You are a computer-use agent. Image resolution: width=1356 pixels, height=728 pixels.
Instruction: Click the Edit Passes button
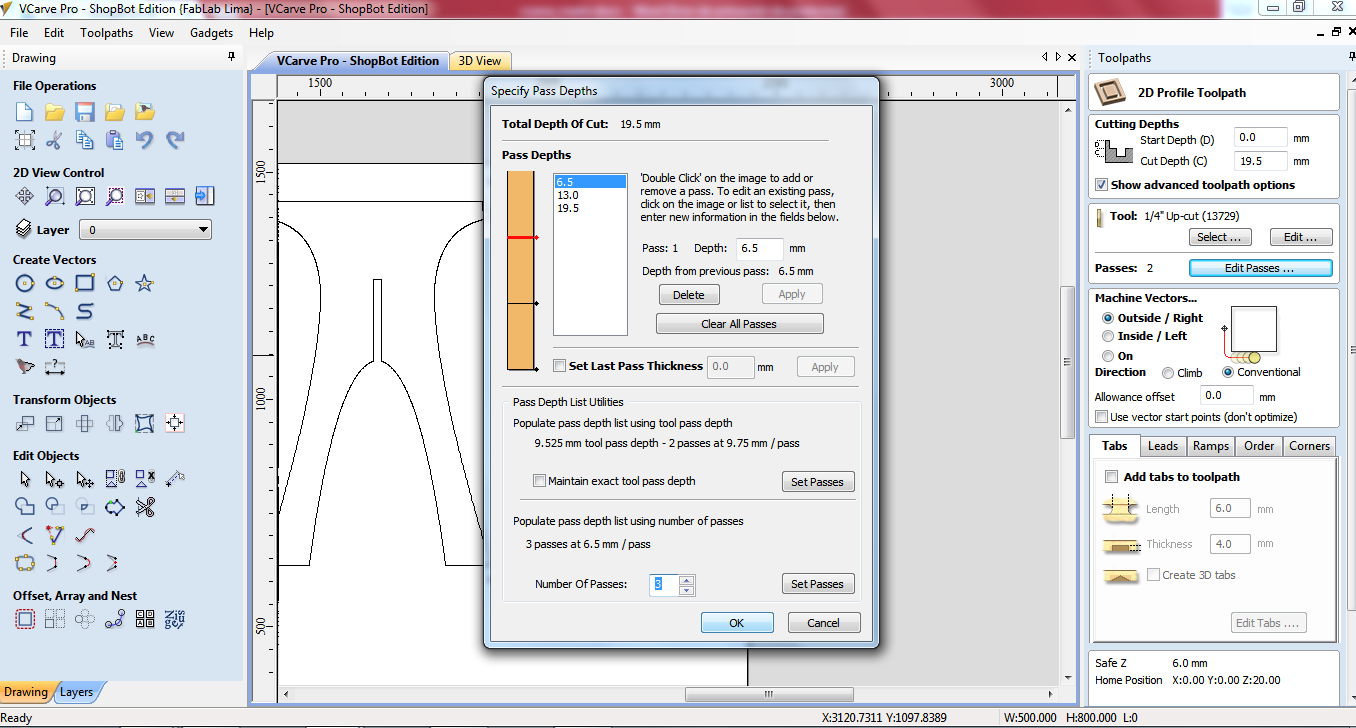click(x=1260, y=268)
